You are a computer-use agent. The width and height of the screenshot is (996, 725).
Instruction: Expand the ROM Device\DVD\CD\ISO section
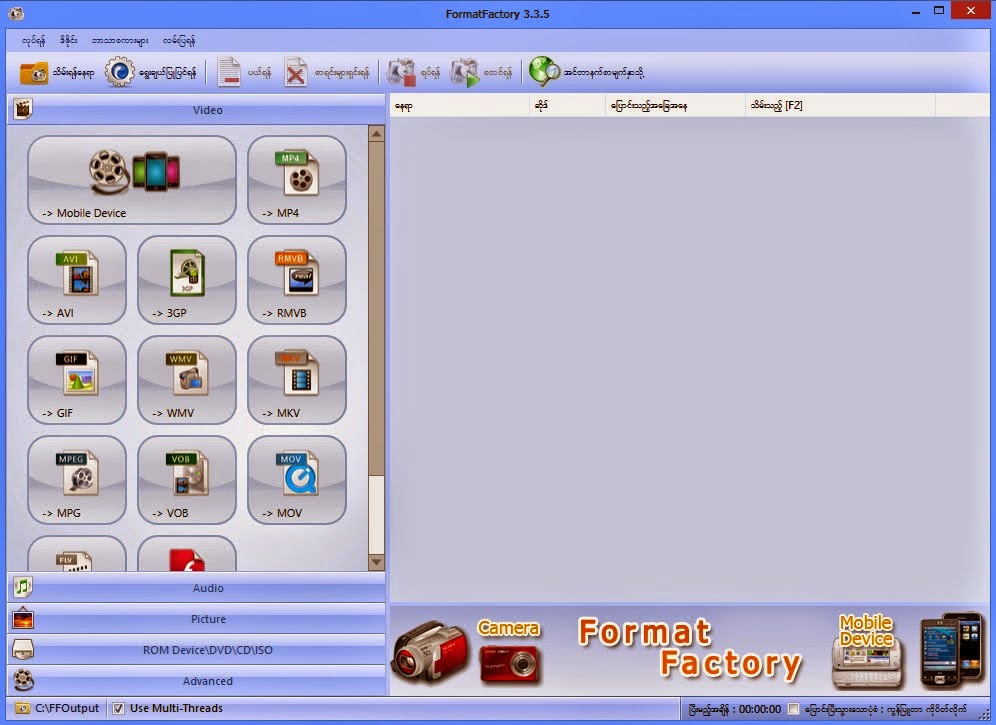(196, 650)
